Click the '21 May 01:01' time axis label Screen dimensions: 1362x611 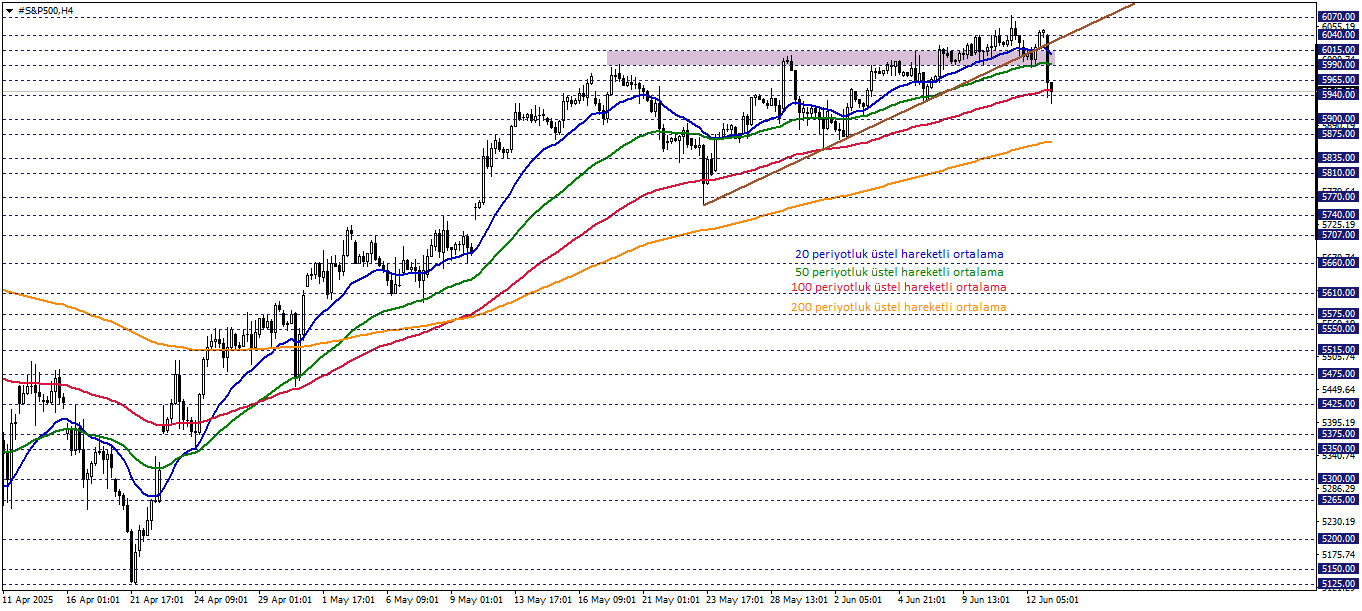tap(672, 600)
